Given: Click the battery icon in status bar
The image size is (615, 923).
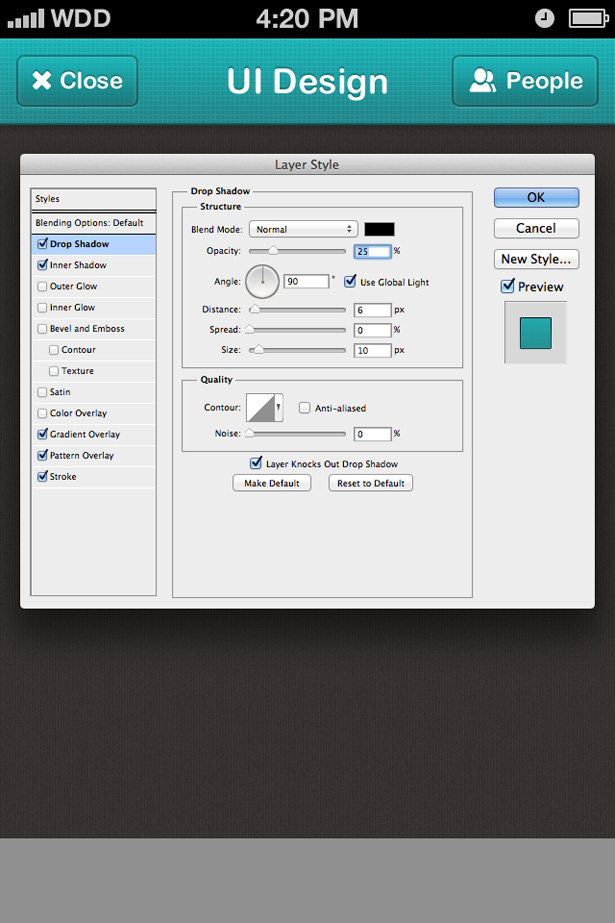Looking at the screenshot, I should (587, 18).
